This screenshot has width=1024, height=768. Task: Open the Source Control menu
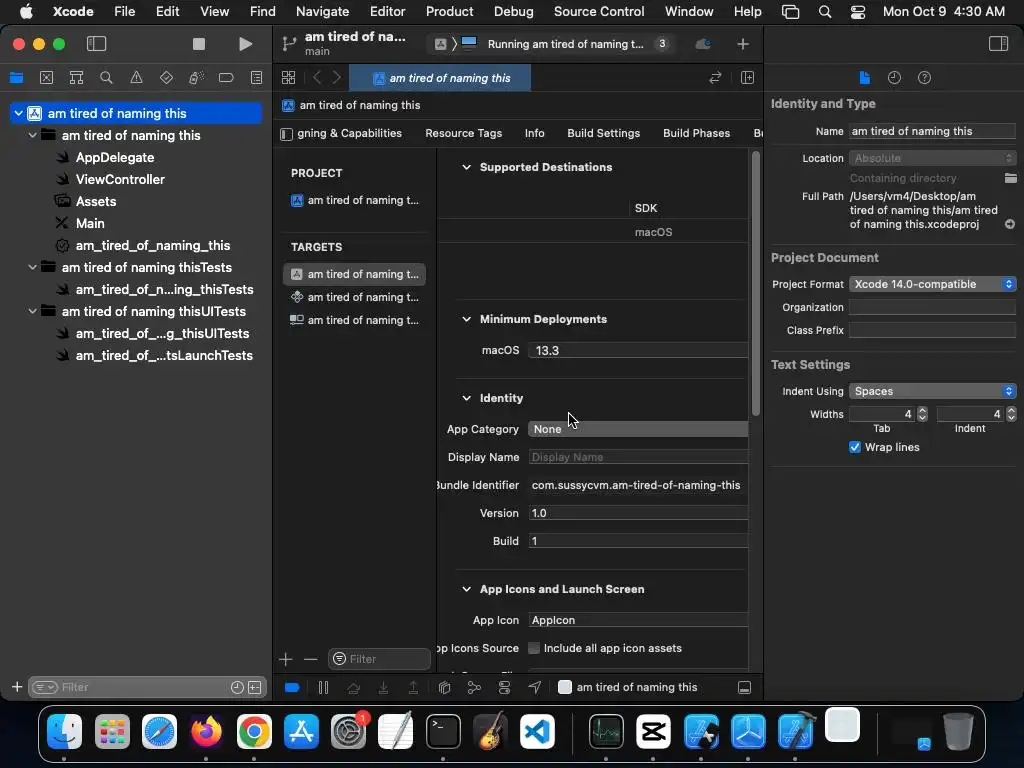tap(599, 11)
